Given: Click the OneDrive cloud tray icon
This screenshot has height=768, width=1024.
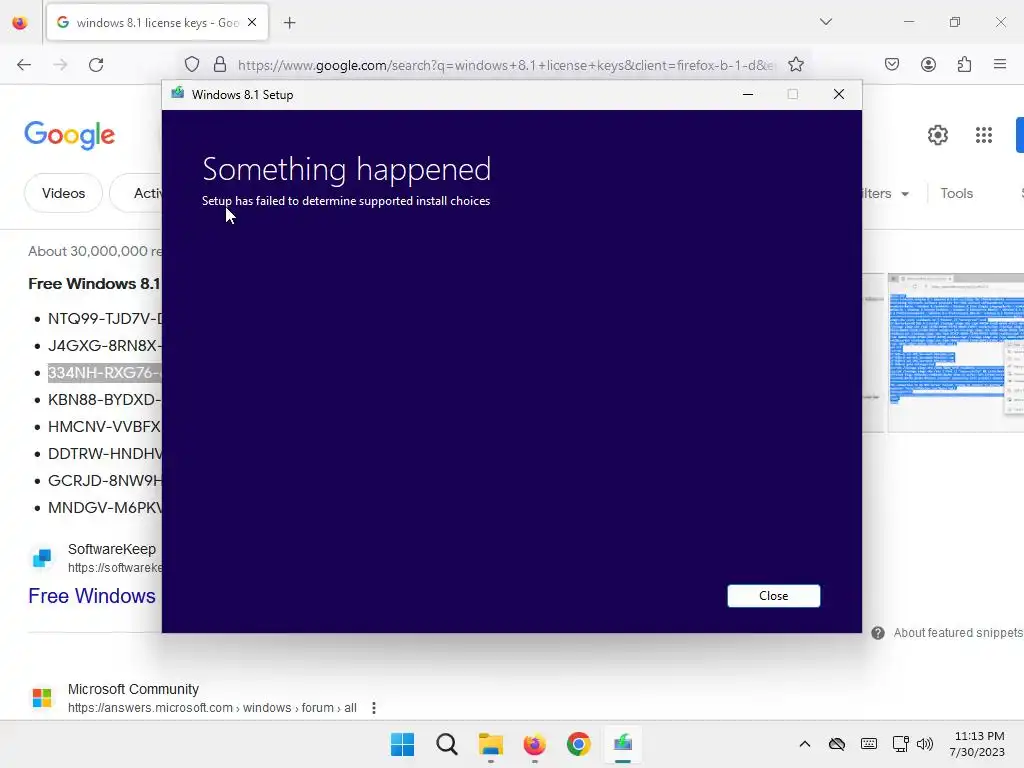Looking at the screenshot, I should (837, 744).
